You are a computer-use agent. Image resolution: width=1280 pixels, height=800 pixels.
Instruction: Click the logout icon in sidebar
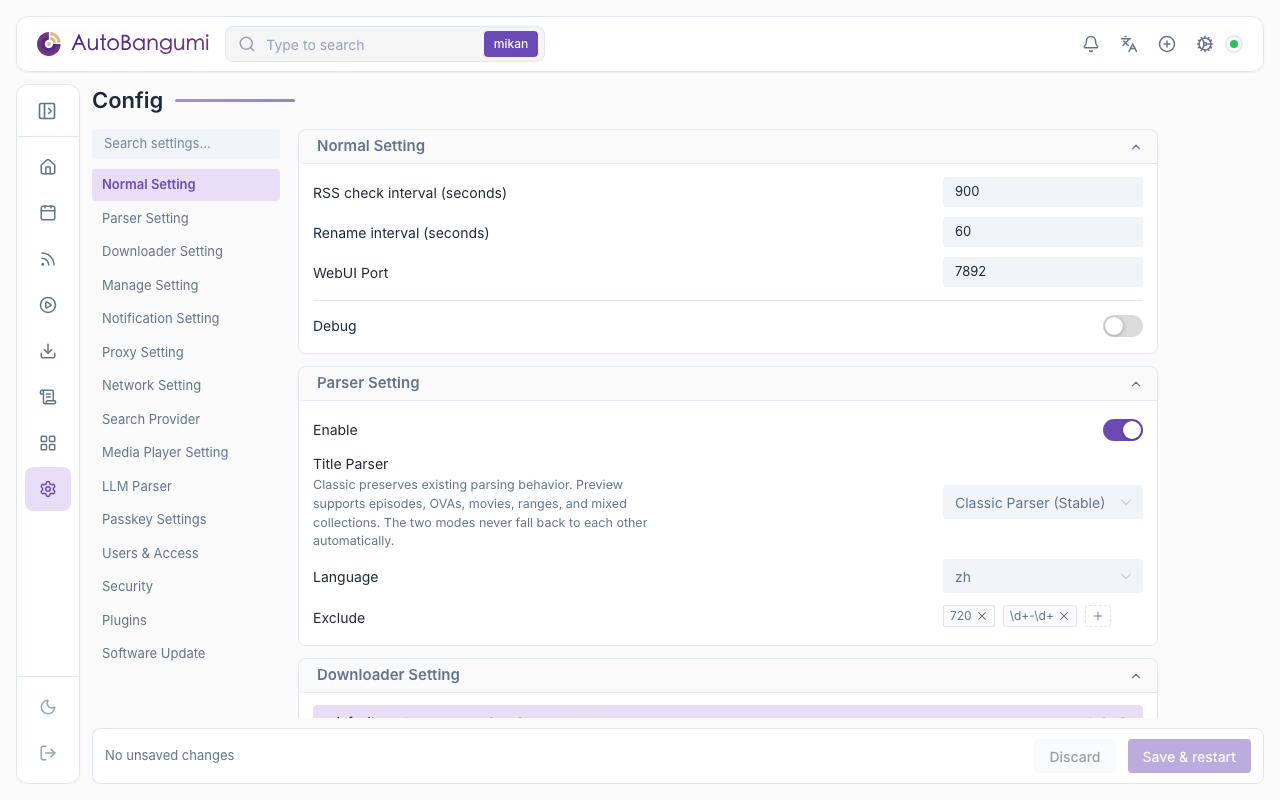(x=48, y=753)
